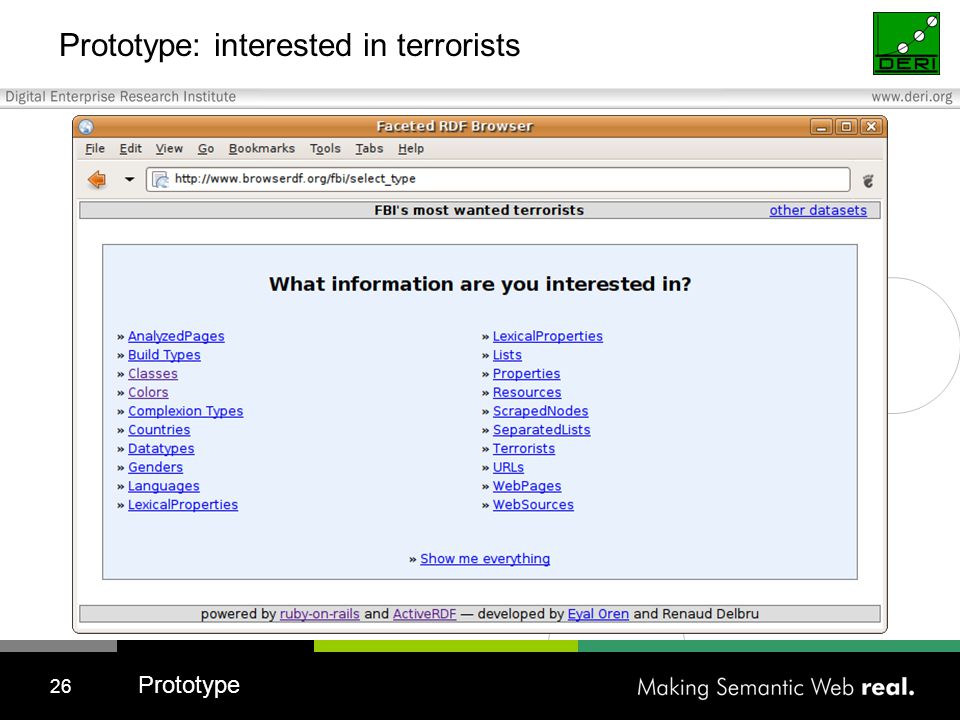Screen dimensions: 960x720
Task: Click the orange back arrow button
Action: [97, 179]
